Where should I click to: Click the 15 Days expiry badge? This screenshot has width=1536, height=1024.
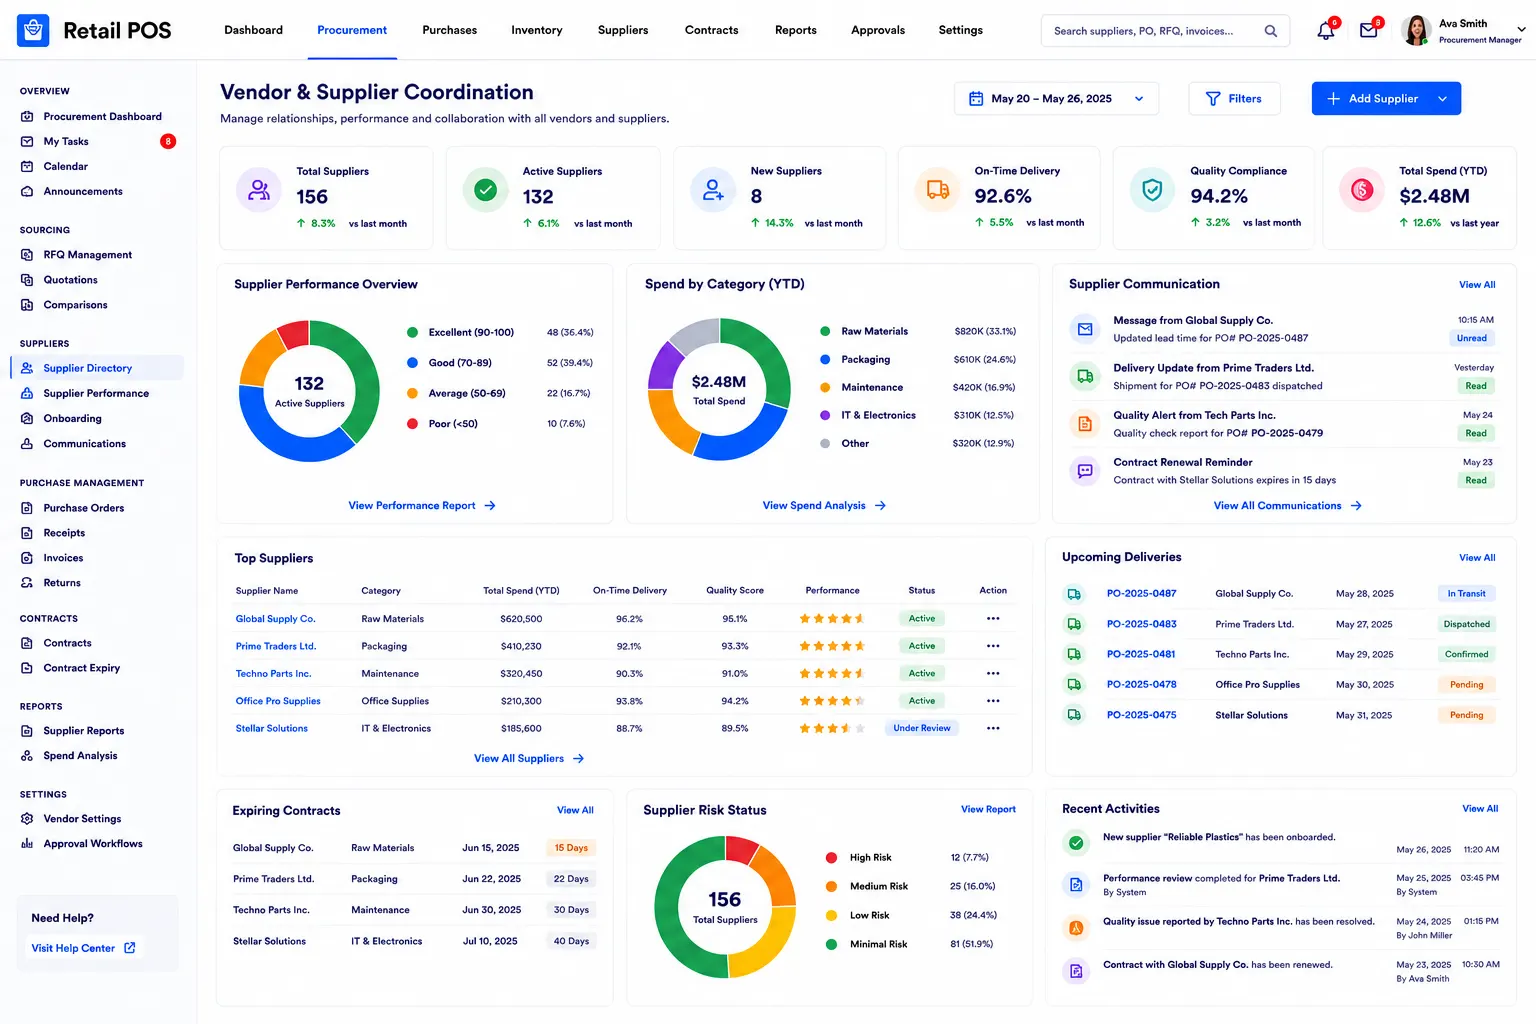571,848
